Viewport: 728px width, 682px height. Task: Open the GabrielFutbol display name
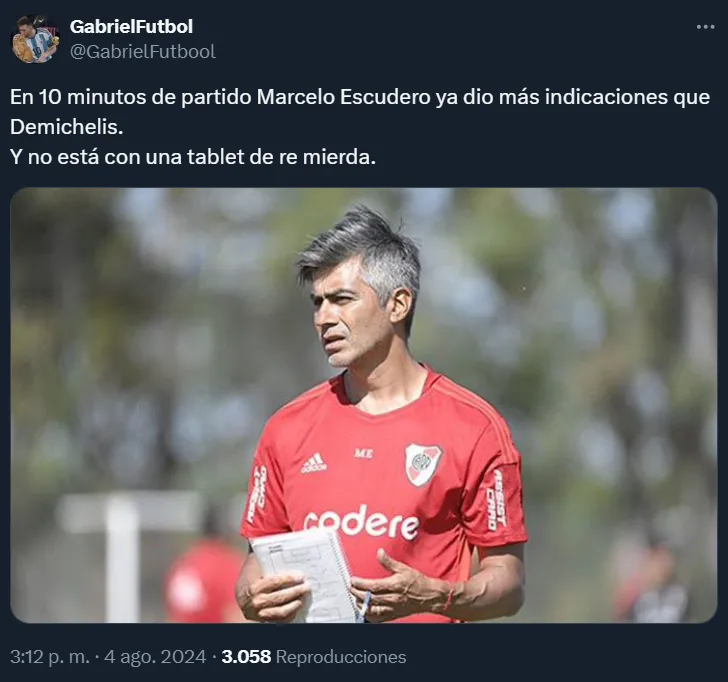click(x=131, y=26)
